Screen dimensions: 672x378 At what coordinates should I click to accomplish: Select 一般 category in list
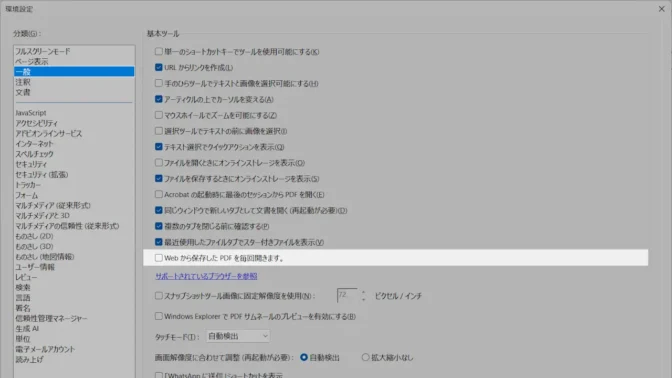pos(74,72)
